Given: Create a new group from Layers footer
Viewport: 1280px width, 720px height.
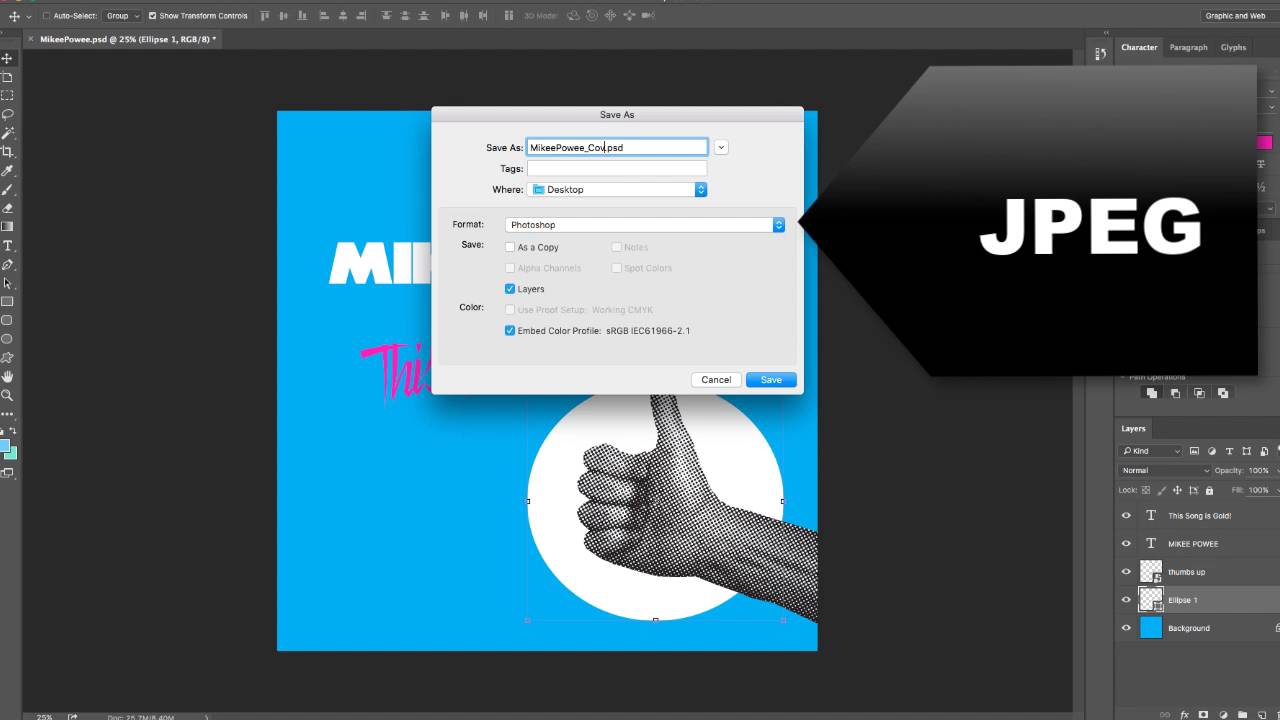Looking at the screenshot, I should 1244,715.
